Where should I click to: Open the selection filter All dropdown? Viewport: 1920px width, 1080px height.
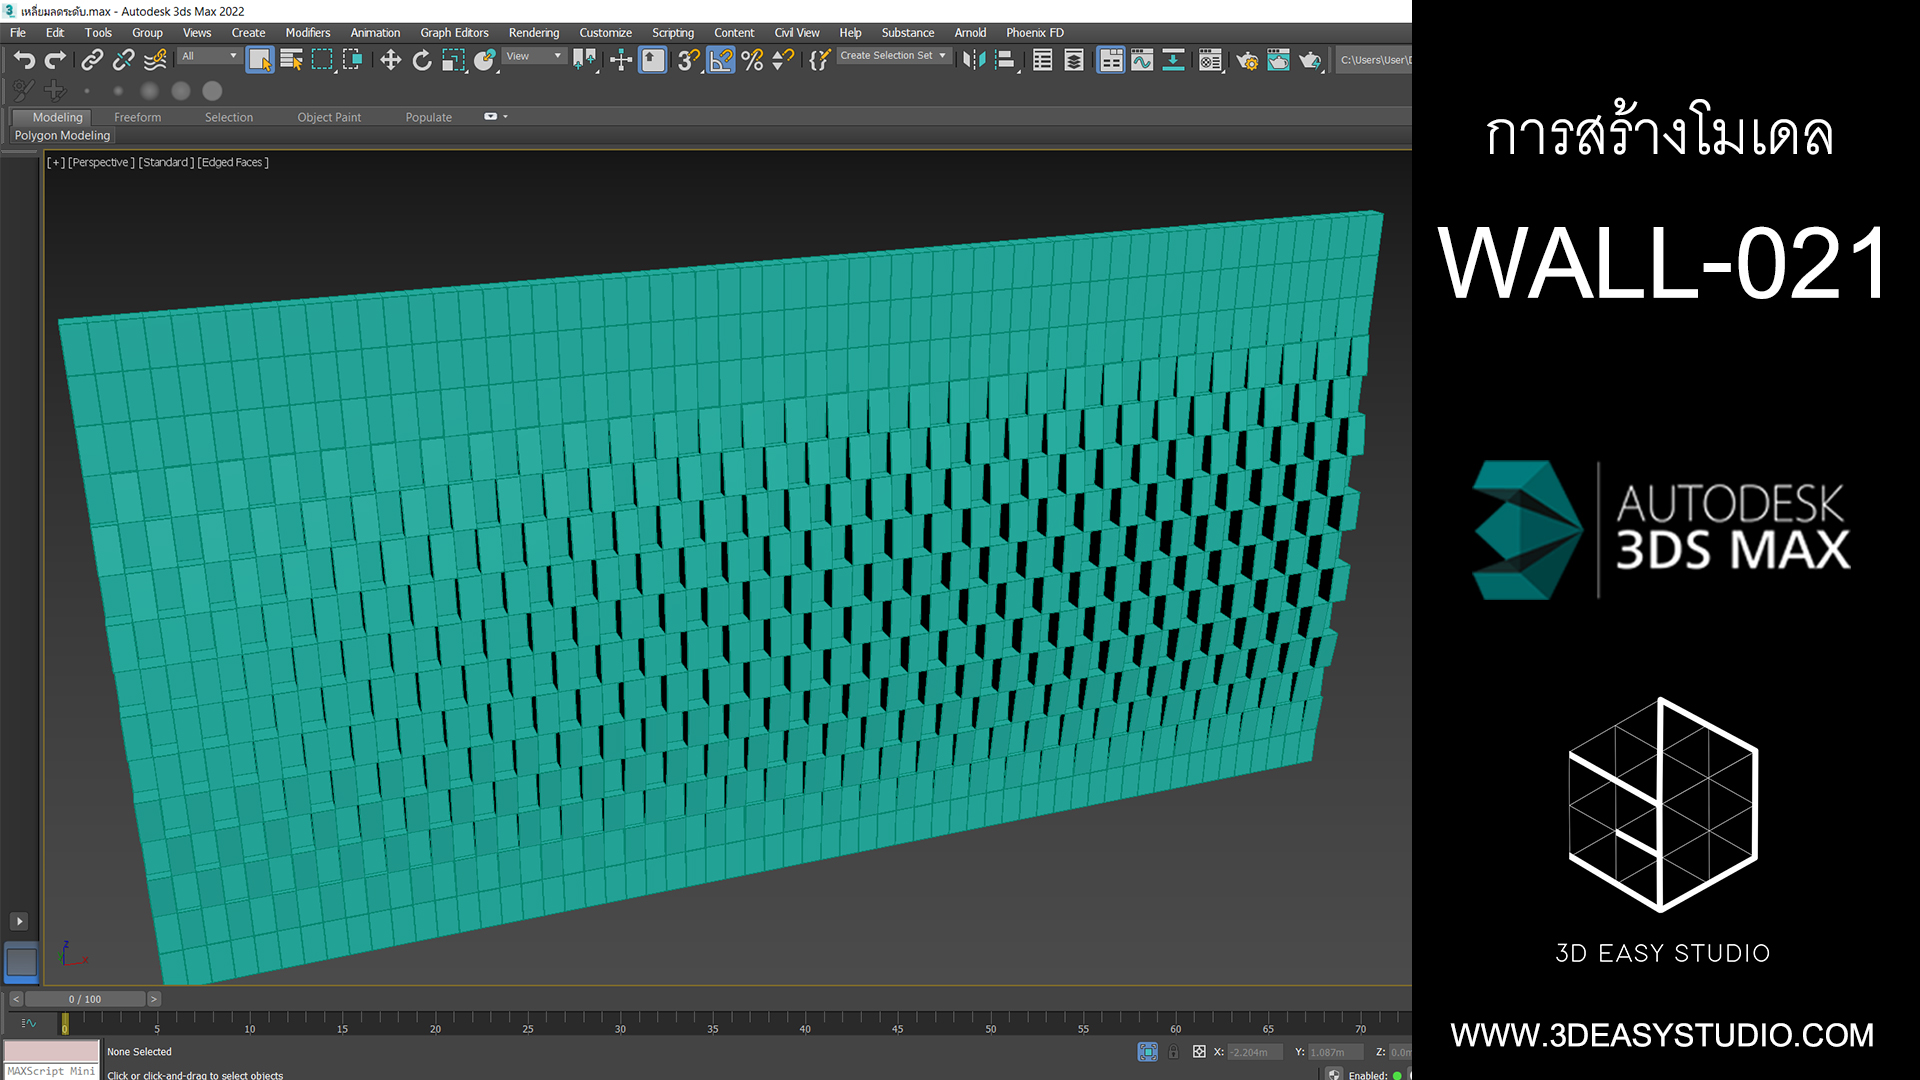pos(209,56)
